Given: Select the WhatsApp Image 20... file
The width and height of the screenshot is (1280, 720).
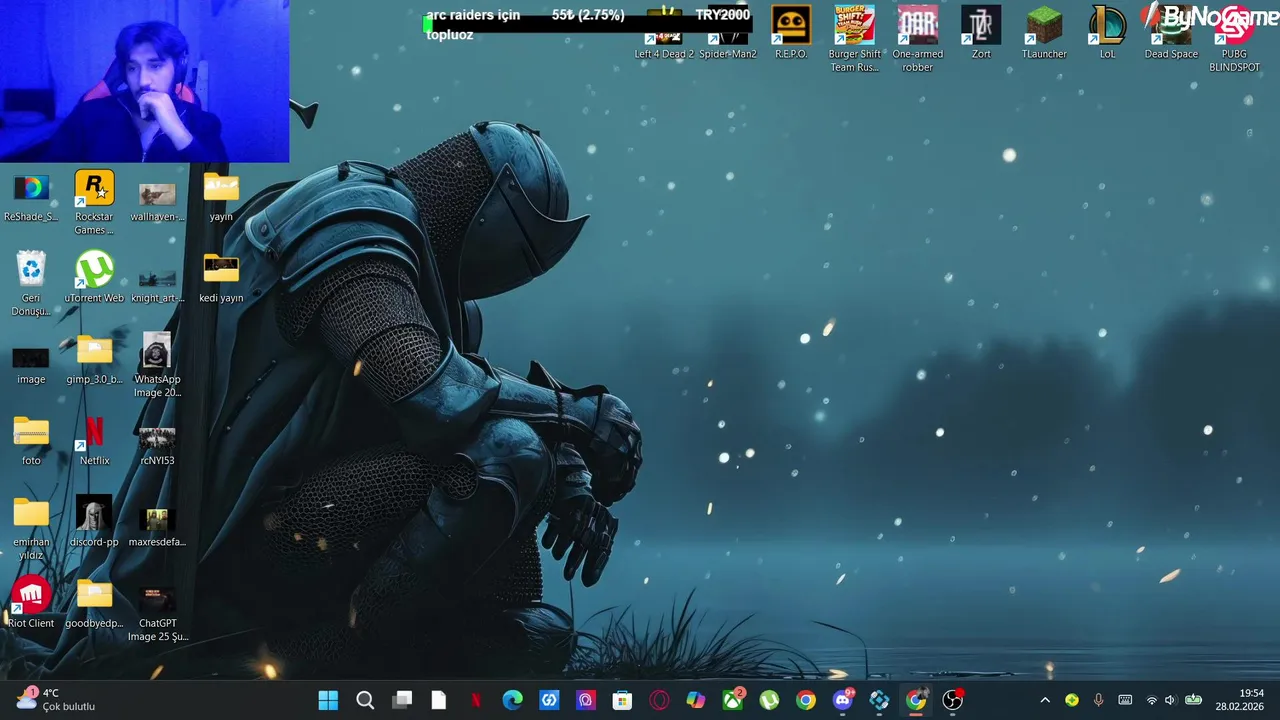Looking at the screenshot, I should tap(157, 365).
